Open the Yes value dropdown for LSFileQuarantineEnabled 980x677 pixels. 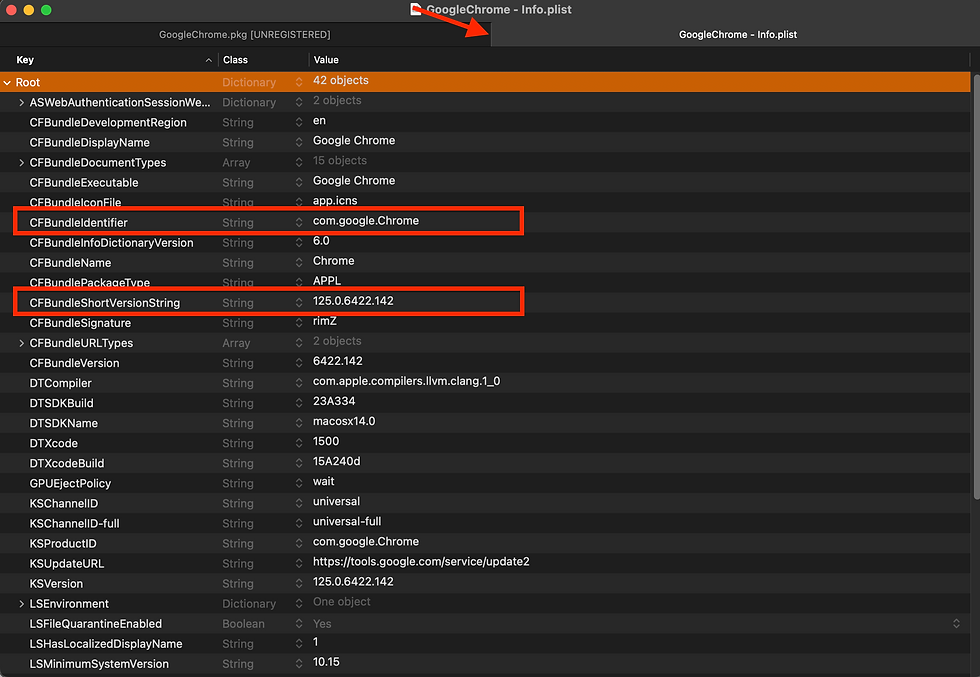point(956,624)
